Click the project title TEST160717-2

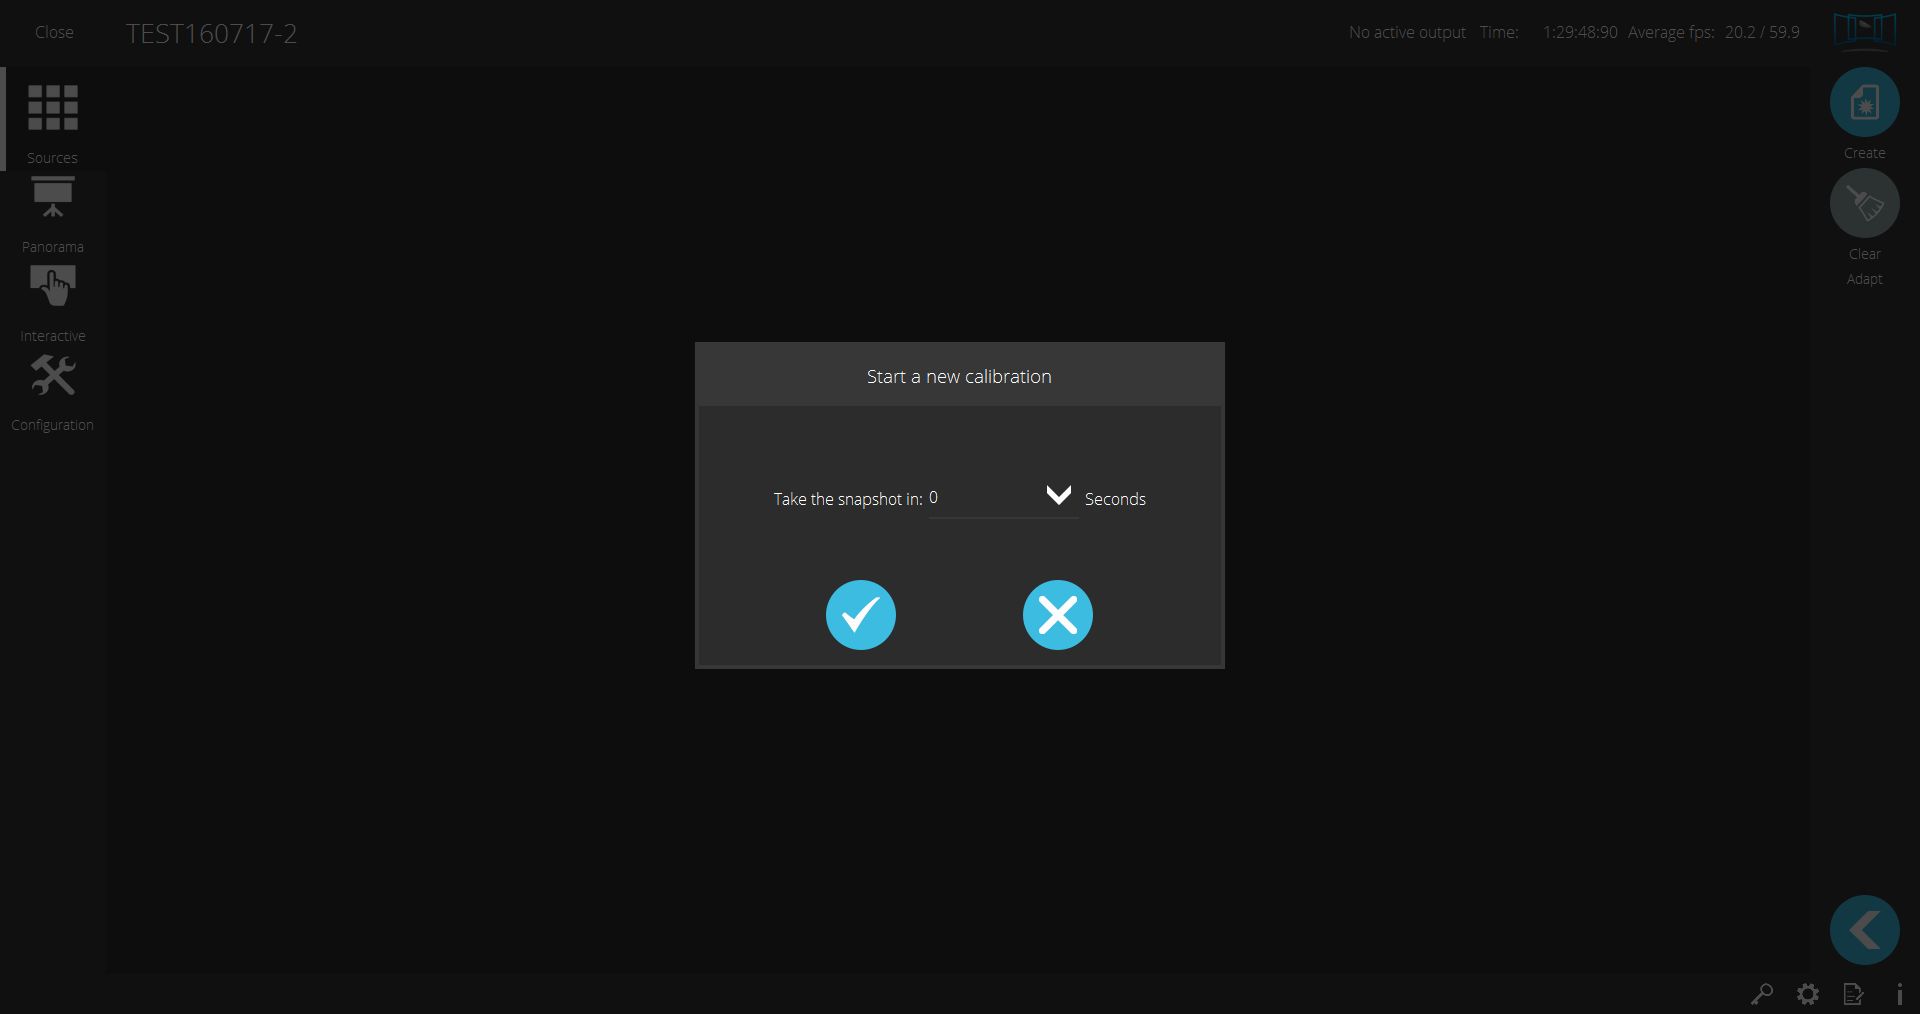click(212, 34)
